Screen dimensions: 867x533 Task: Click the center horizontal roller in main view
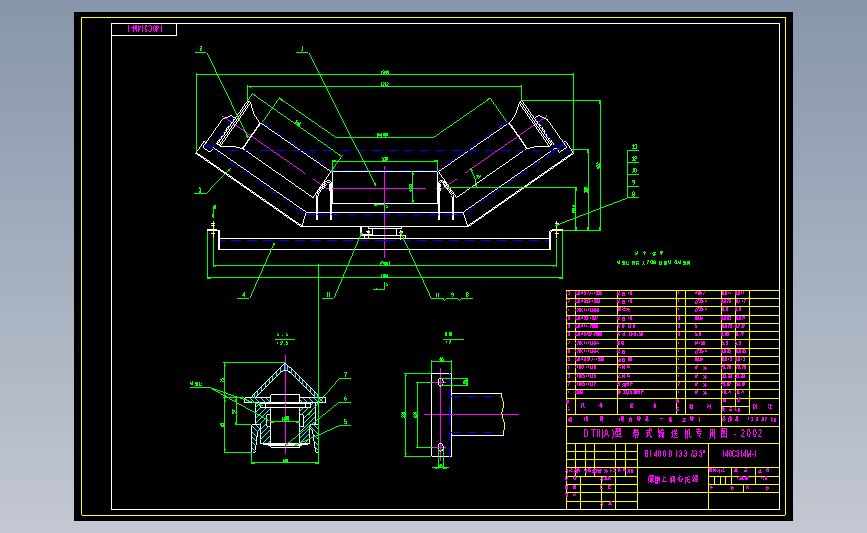(x=385, y=187)
